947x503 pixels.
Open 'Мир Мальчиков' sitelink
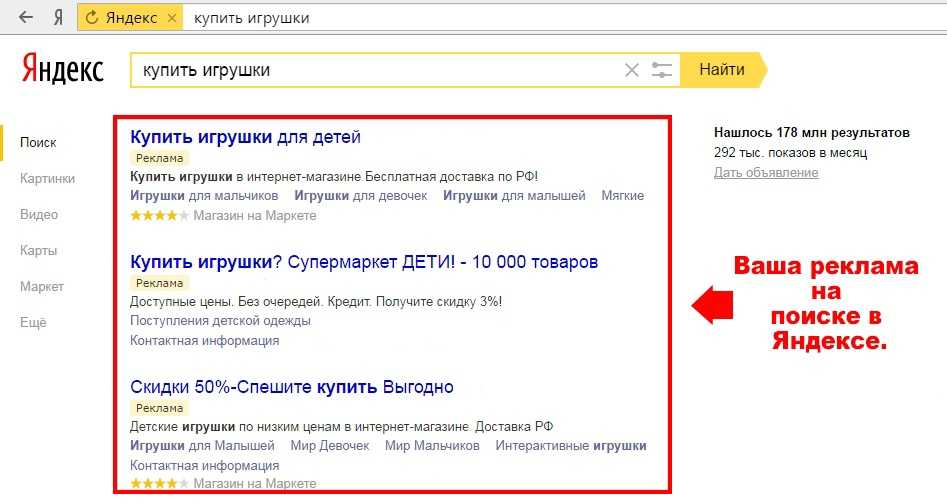tap(432, 446)
